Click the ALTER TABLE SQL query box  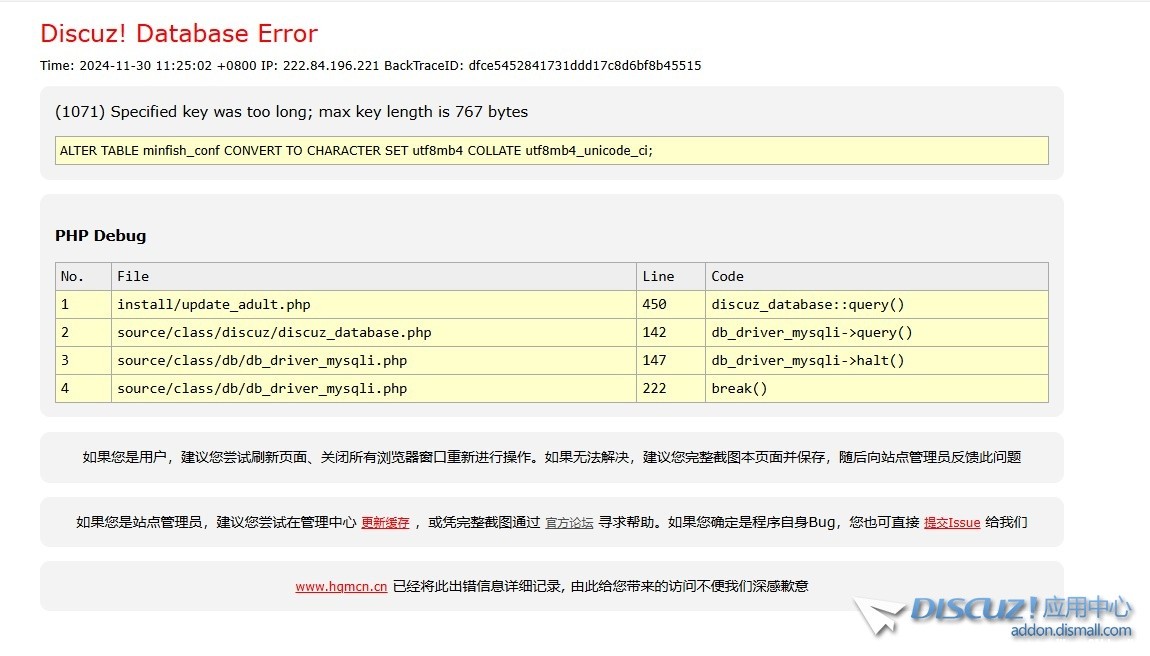tap(551, 151)
